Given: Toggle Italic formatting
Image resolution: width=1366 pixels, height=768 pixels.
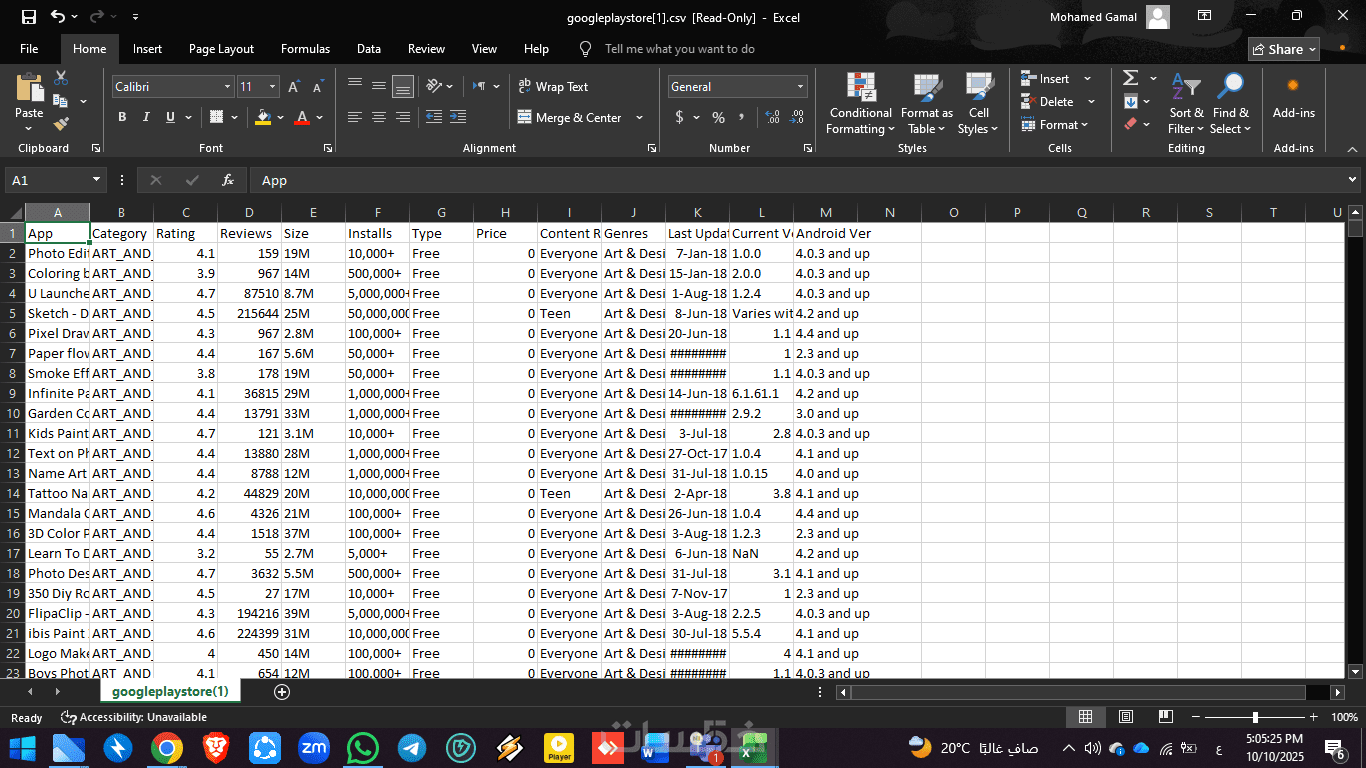Looking at the screenshot, I should (x=146, y=117).
